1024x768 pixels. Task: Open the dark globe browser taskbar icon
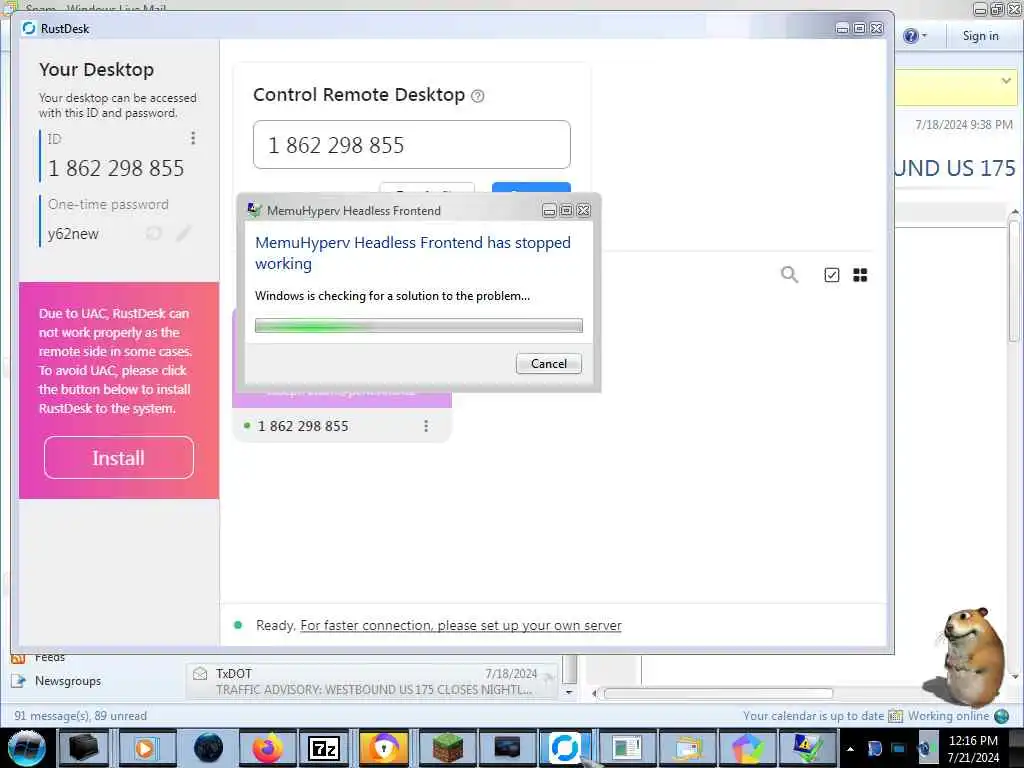[209, 748]
